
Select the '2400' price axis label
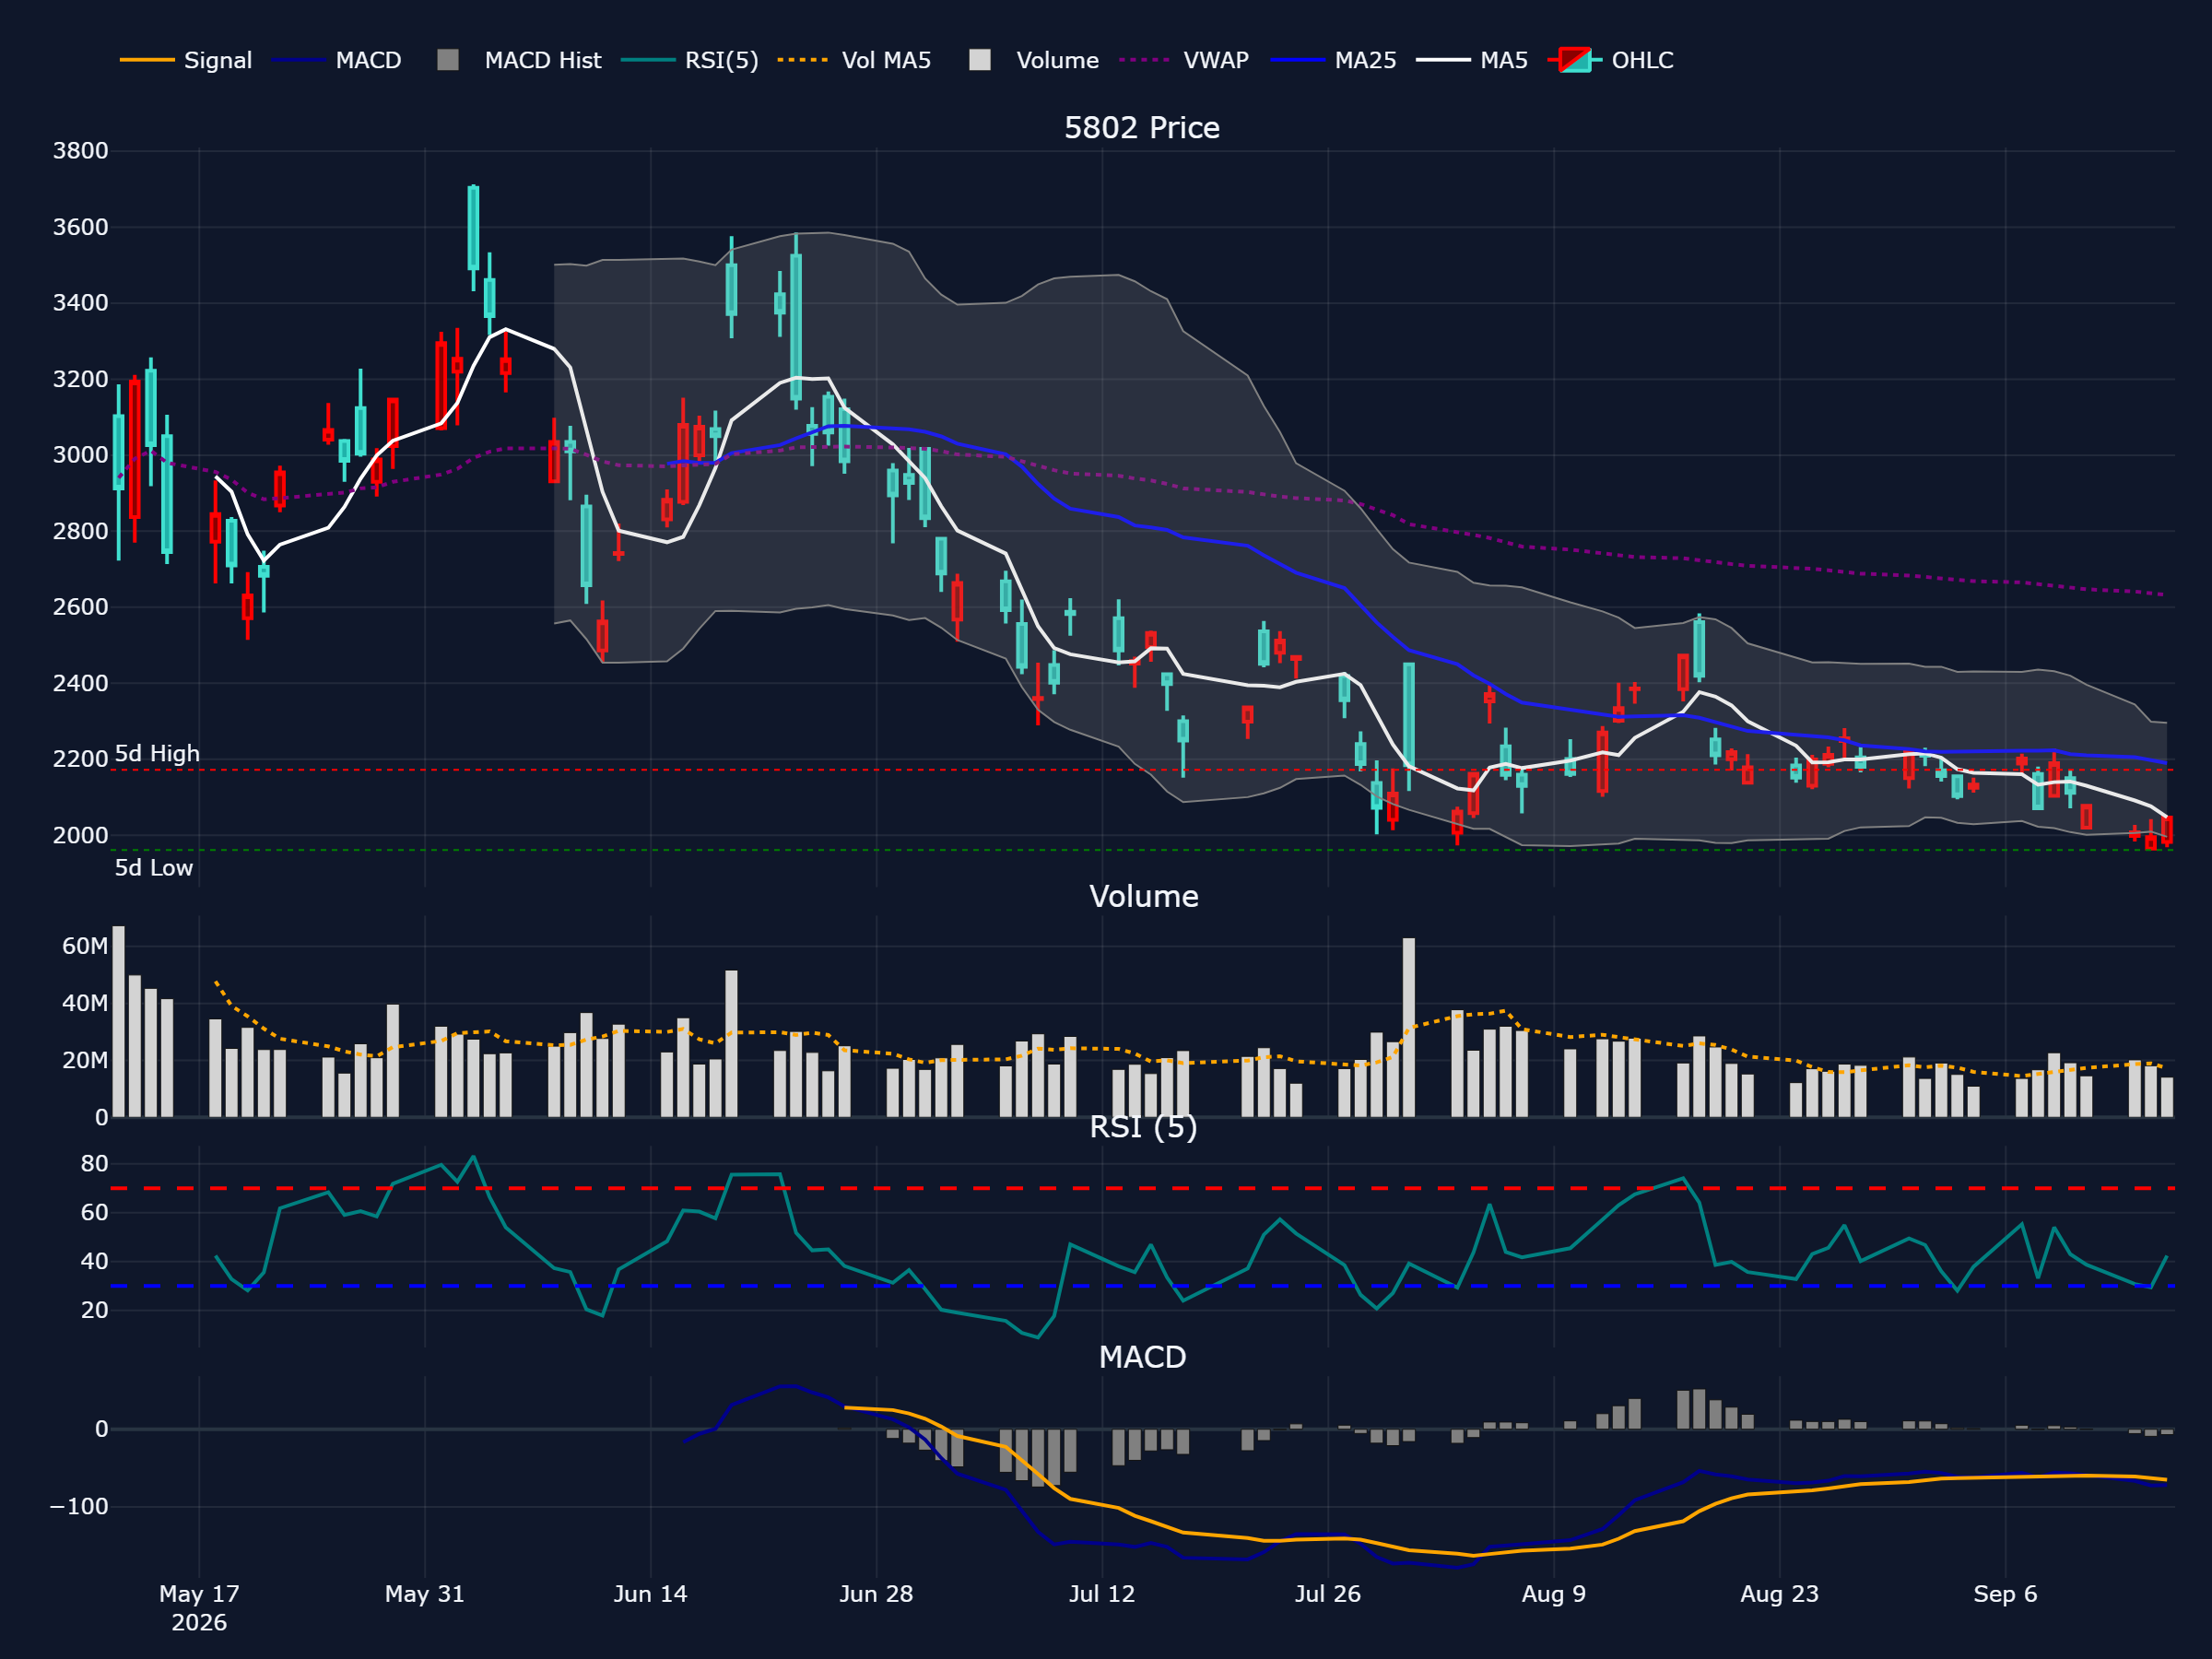point(81,683)
